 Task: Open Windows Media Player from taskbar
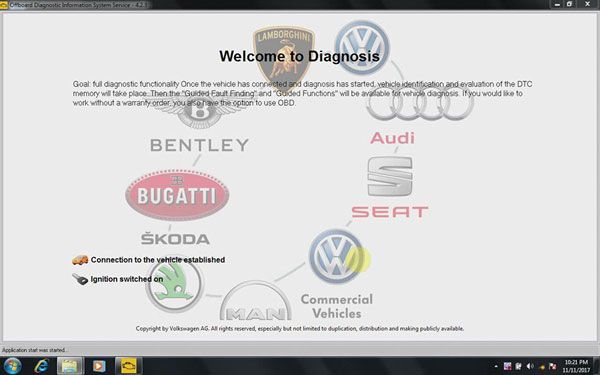[99, 366]
